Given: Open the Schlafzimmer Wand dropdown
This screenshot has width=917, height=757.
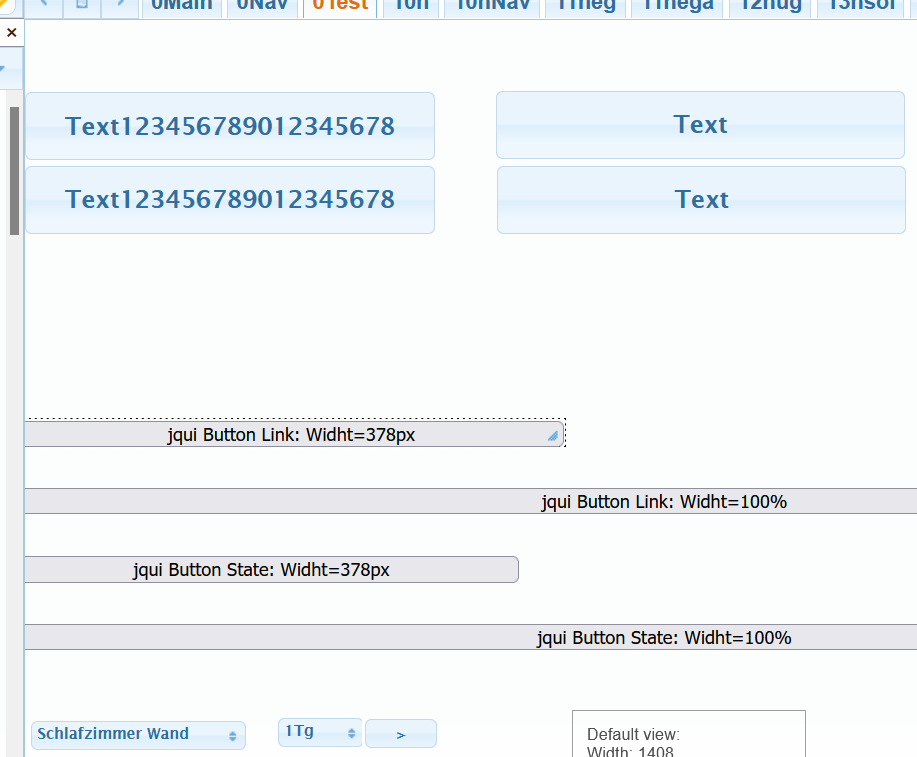Looking at the screenshot, I should coord(138,734).
